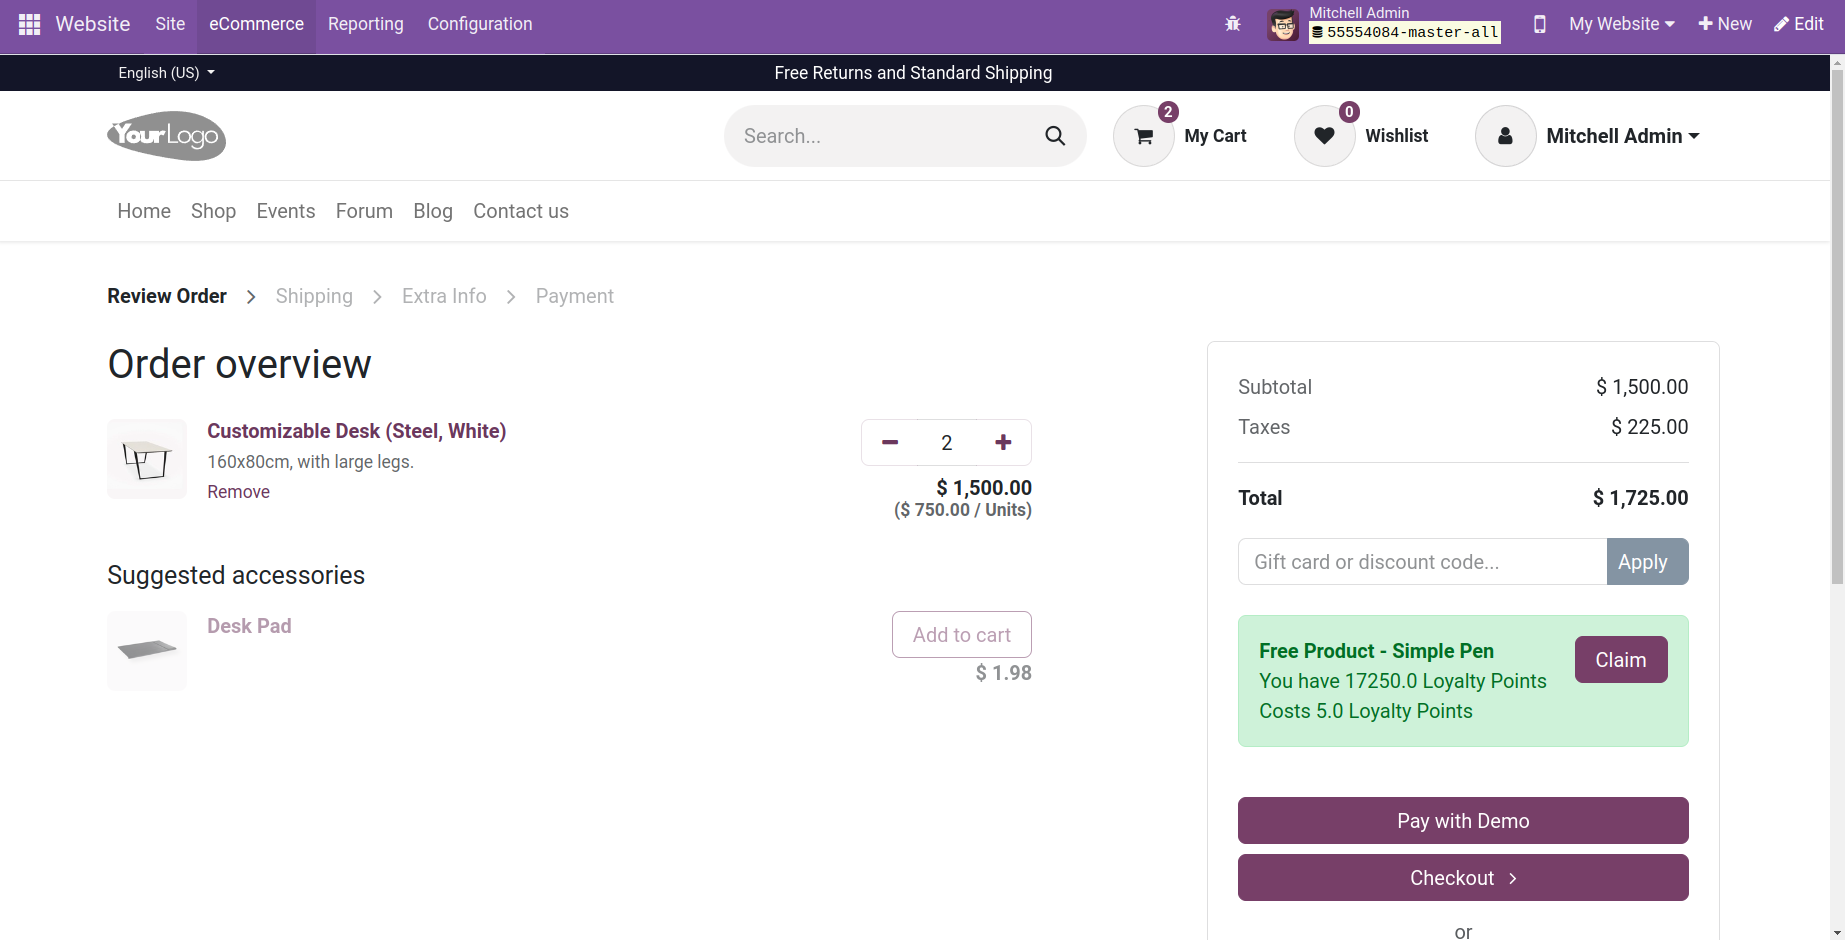Switch to mobile preview via phone icon
1845x940 pixels.
[1540, 24]
